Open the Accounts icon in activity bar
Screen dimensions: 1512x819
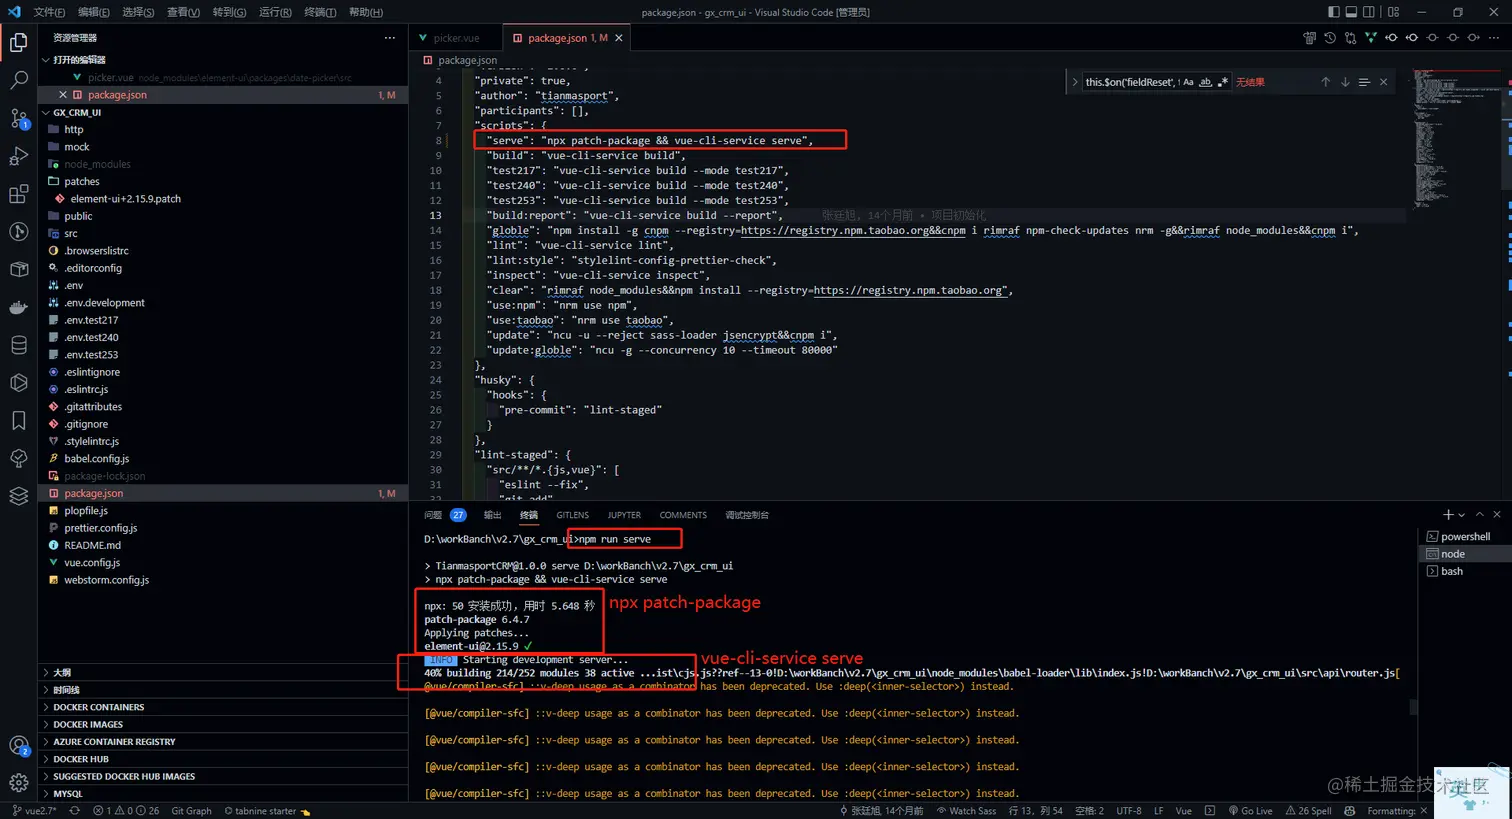pos(18,746)
